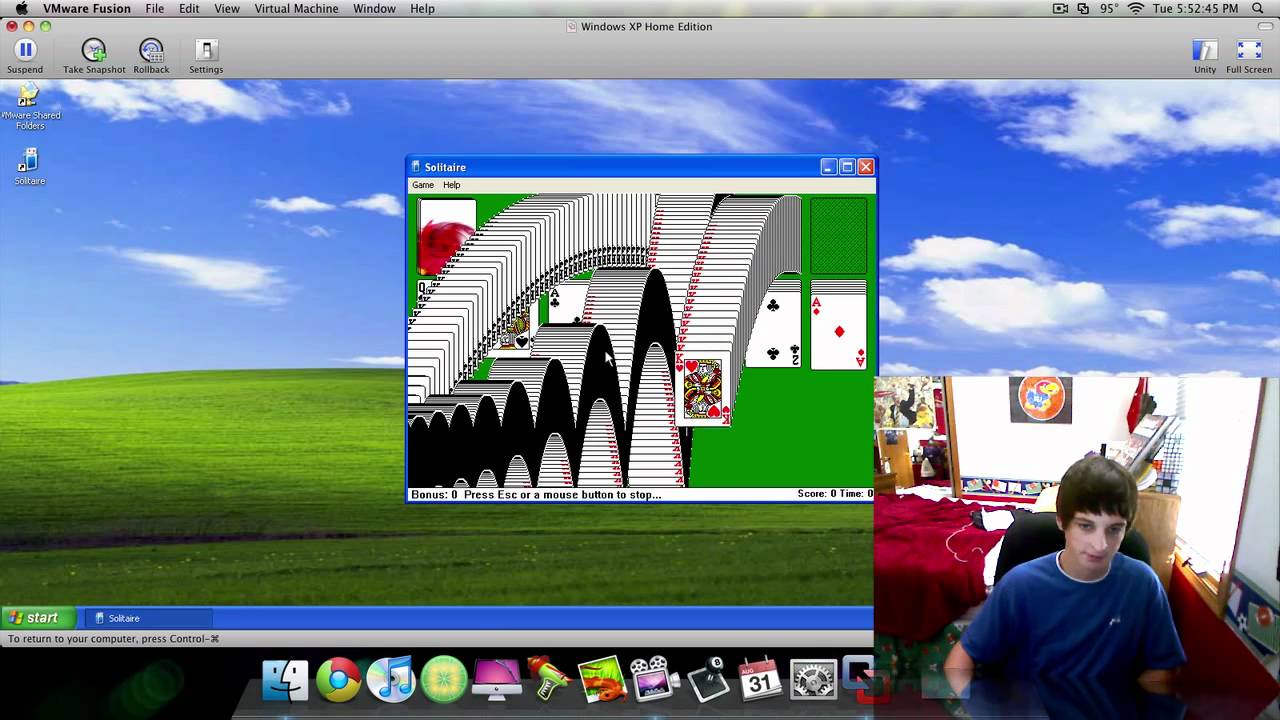Click the Solitaire score and time status
The image size is (1280, 720).
834,494
